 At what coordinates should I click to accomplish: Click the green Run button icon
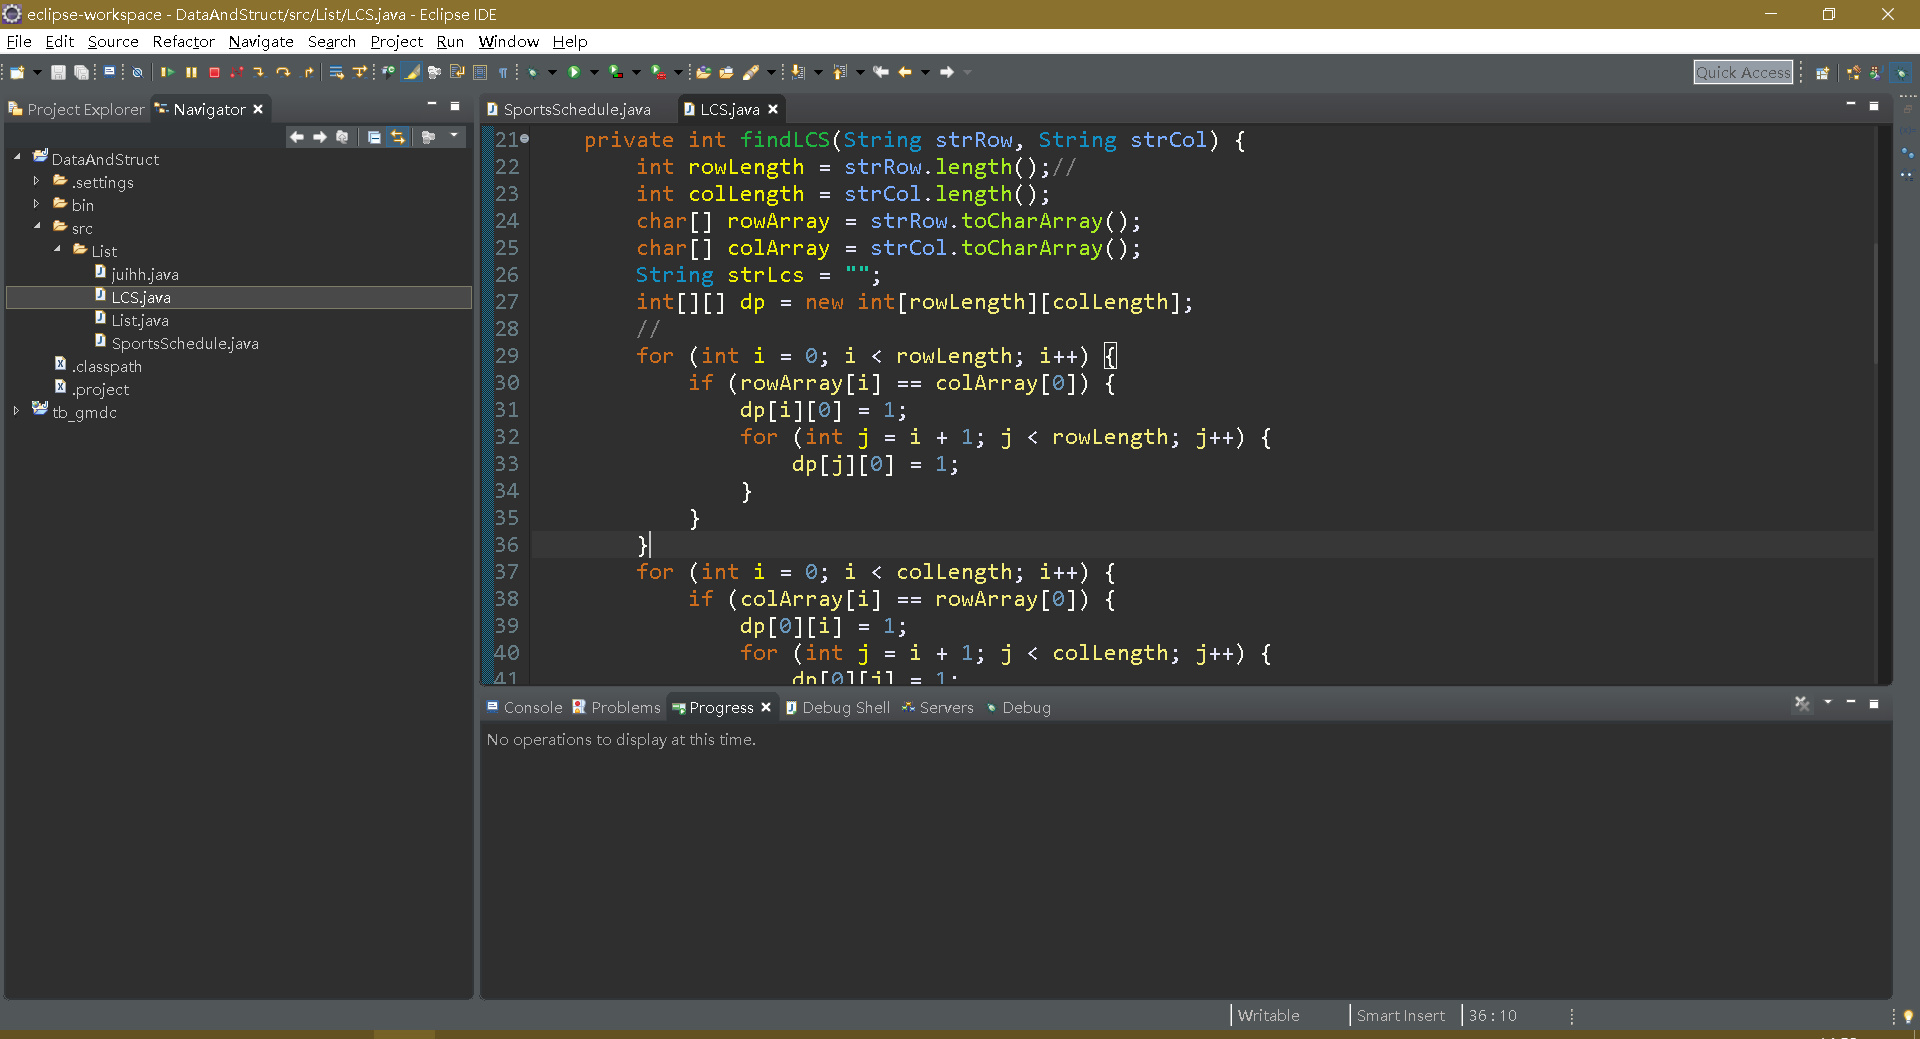coord(574,72)
